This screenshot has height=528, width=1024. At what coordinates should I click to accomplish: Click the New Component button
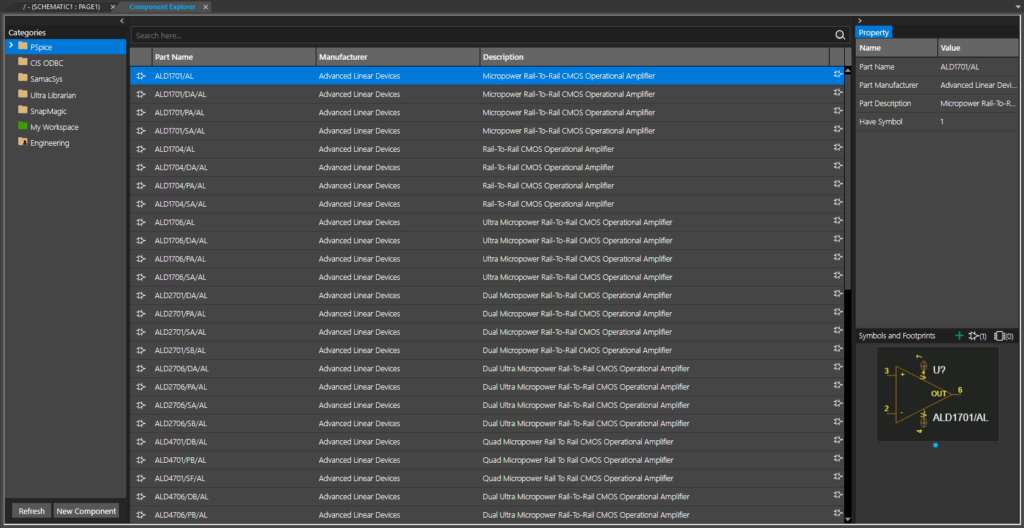point(86,511)
